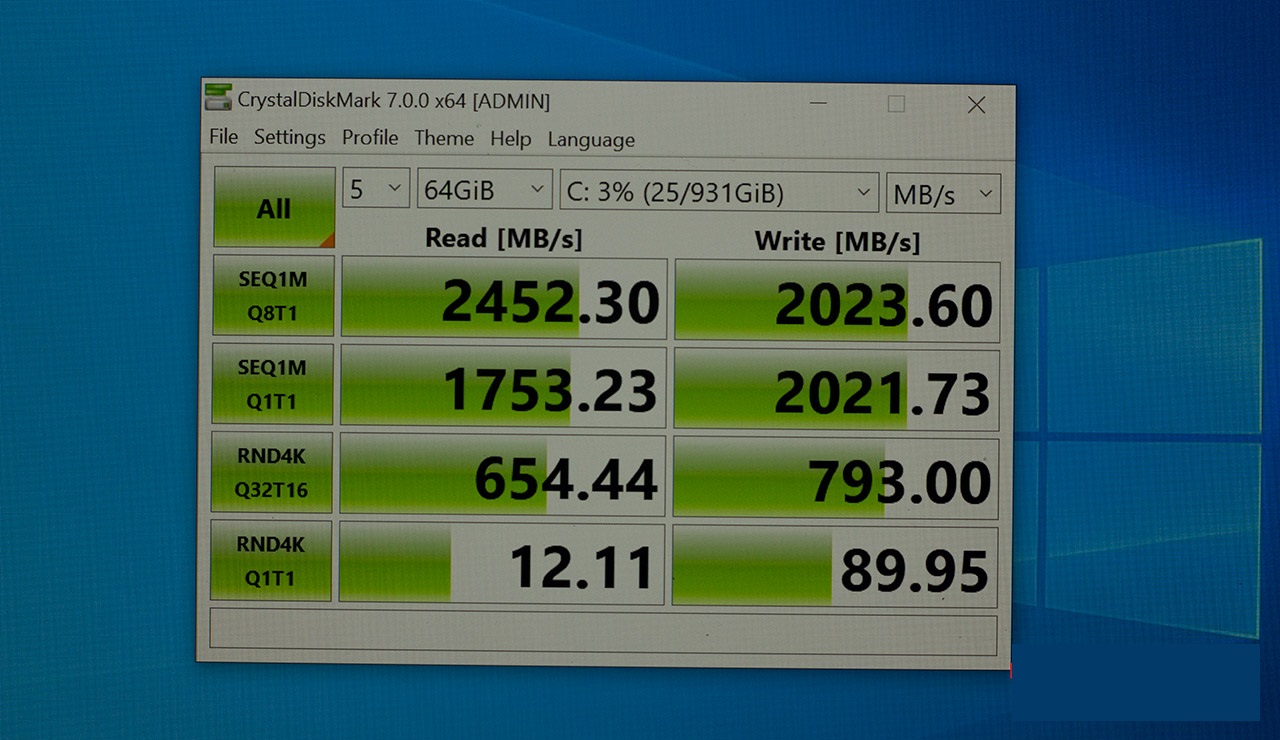Open the Settings menu

(290, 137)
